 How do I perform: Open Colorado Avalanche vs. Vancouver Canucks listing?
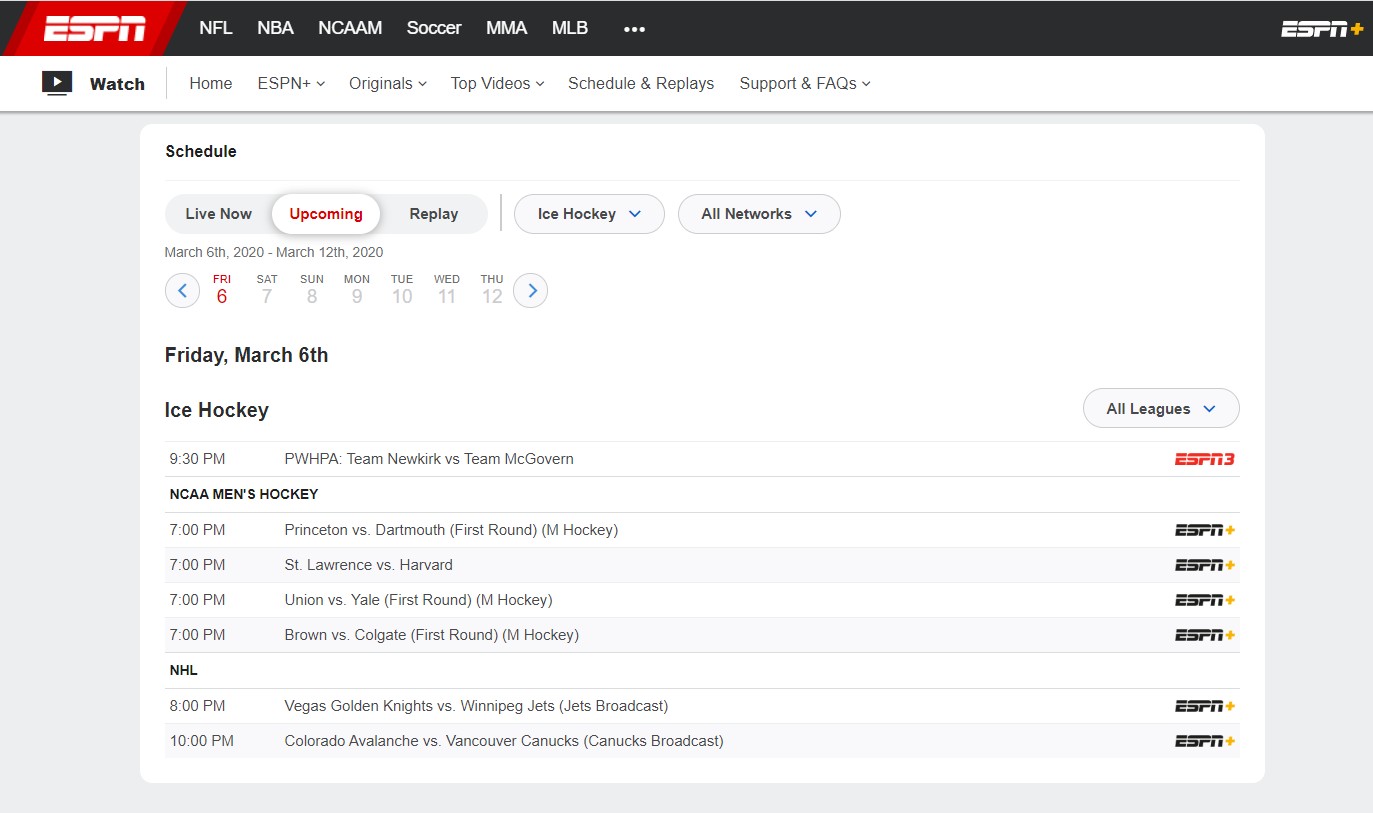click(x=504, y=741)
